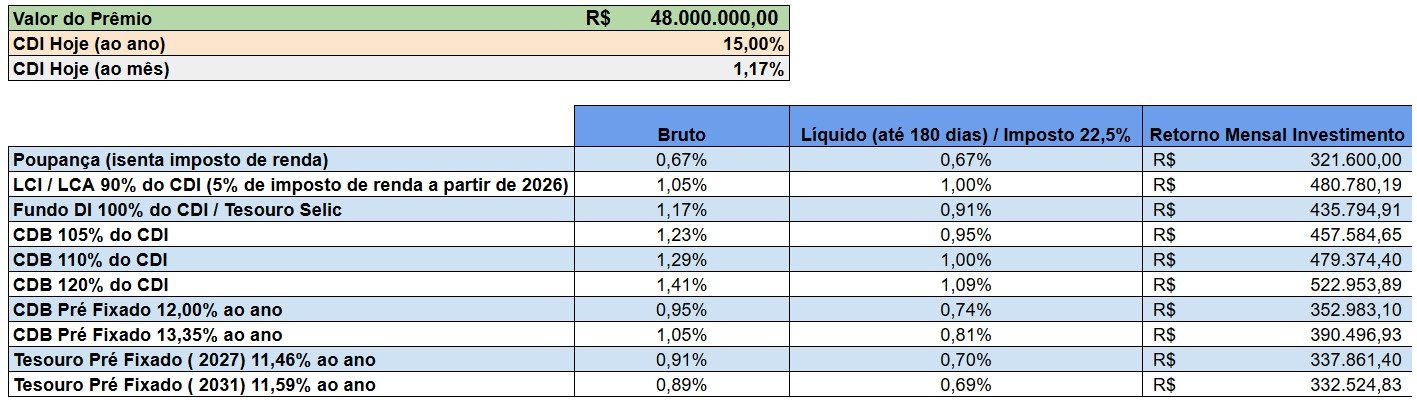Screen dimensions: 1417x403
Task: Click the Retorno Mensal Investimento header
Action: [x=1277, y=135]
